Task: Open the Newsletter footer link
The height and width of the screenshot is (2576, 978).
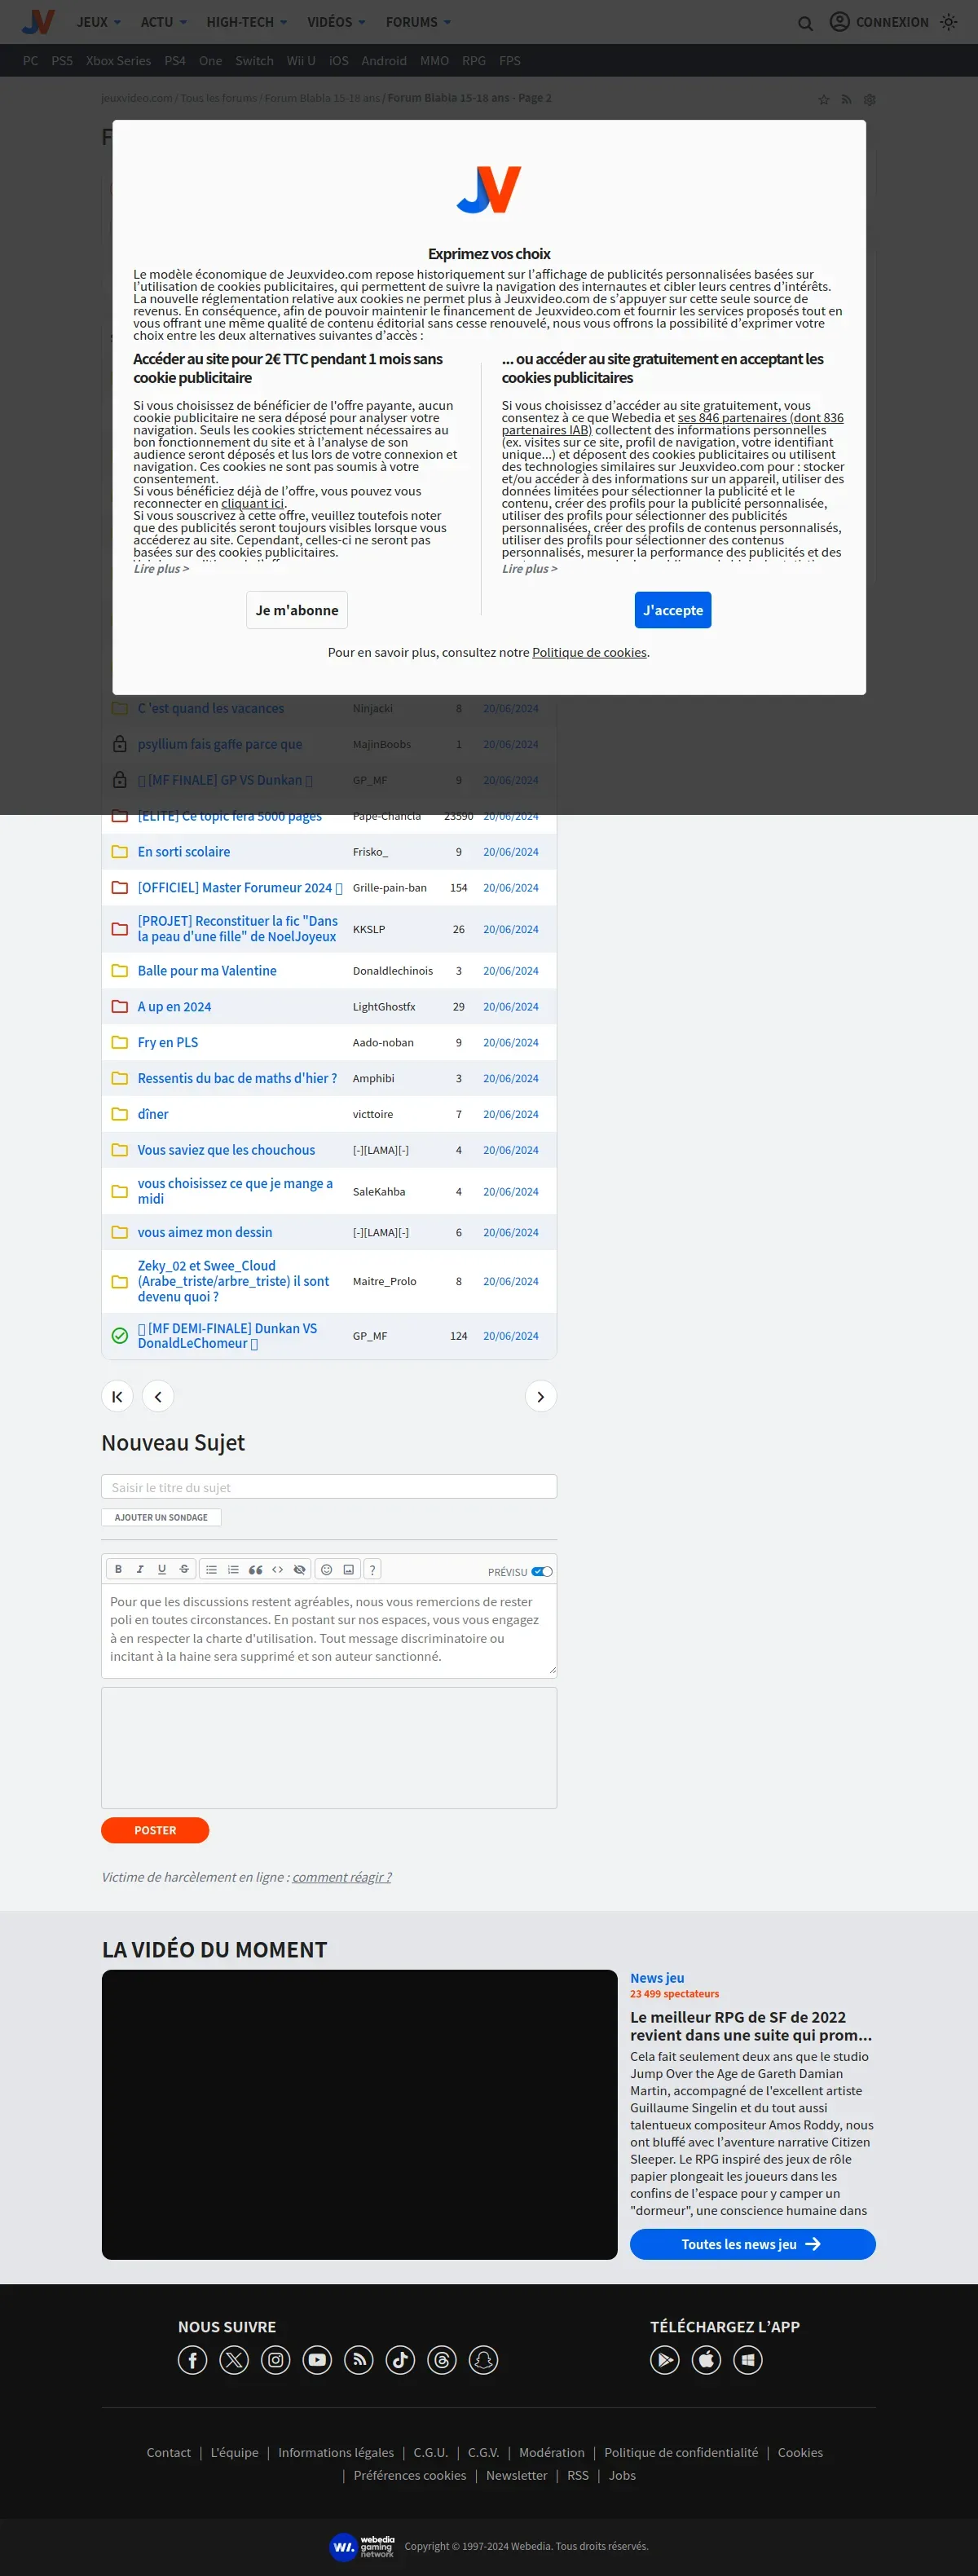Action: tap(517, 2475)
